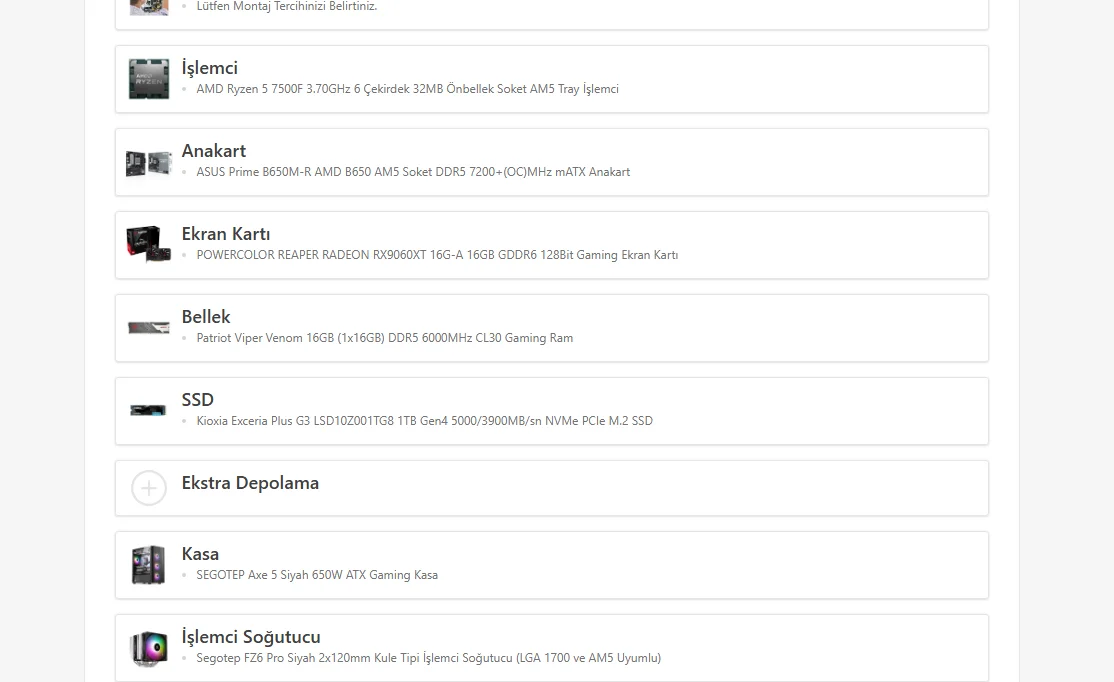Expand the Ekran Kartı section
1114x682 pixels.
tap(226, 234)
